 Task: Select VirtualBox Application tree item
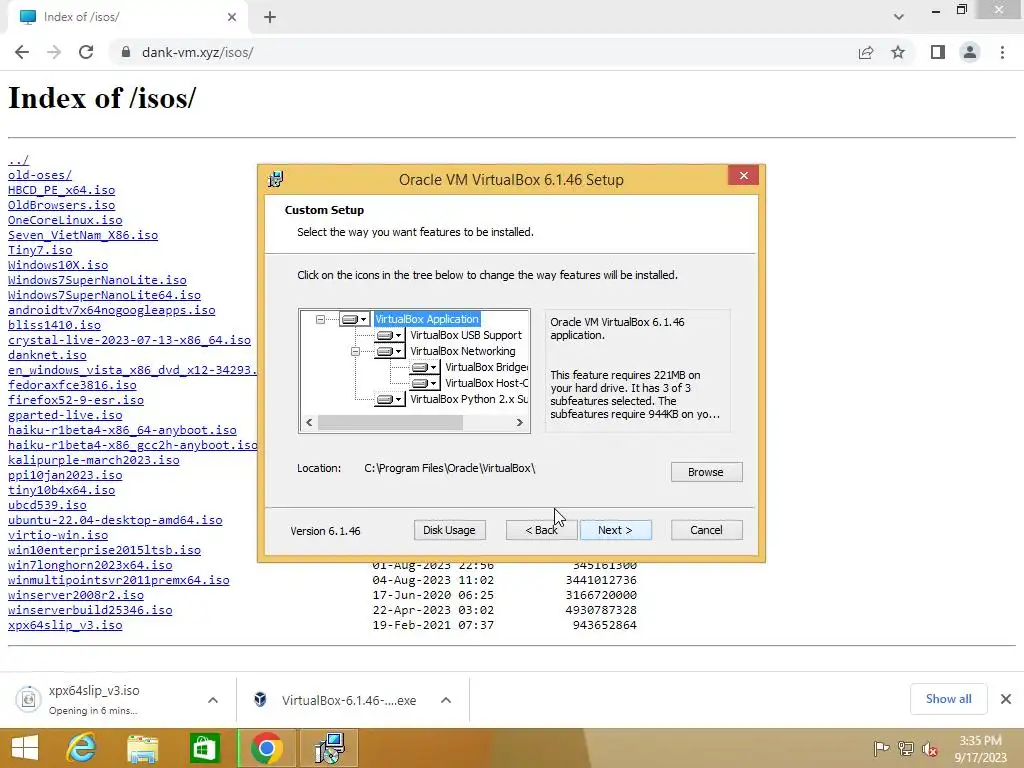tap(427, 319)
